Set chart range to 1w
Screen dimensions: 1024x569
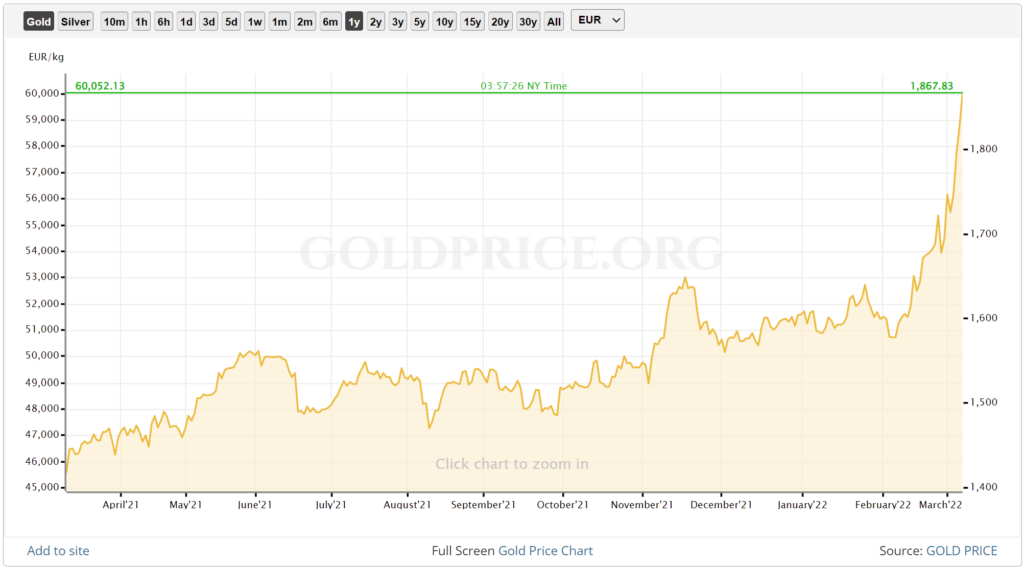click(255, 22)
